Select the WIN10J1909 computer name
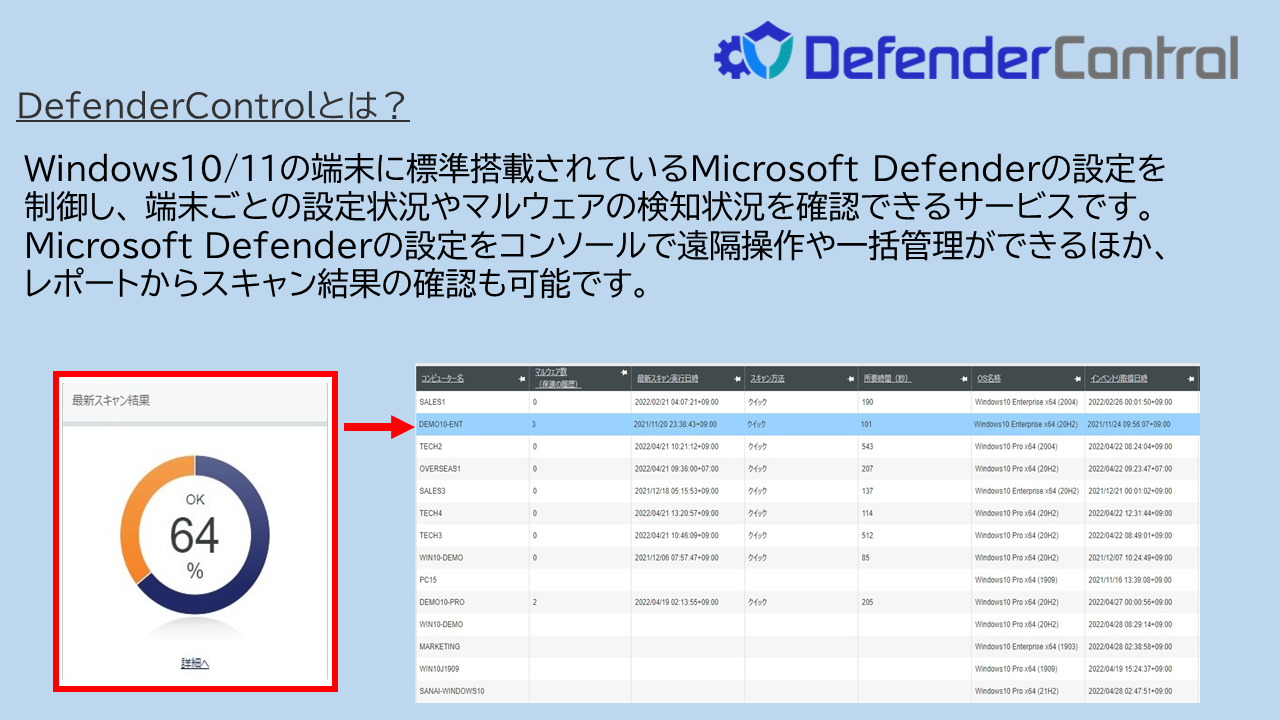 (x=440, y=669)
